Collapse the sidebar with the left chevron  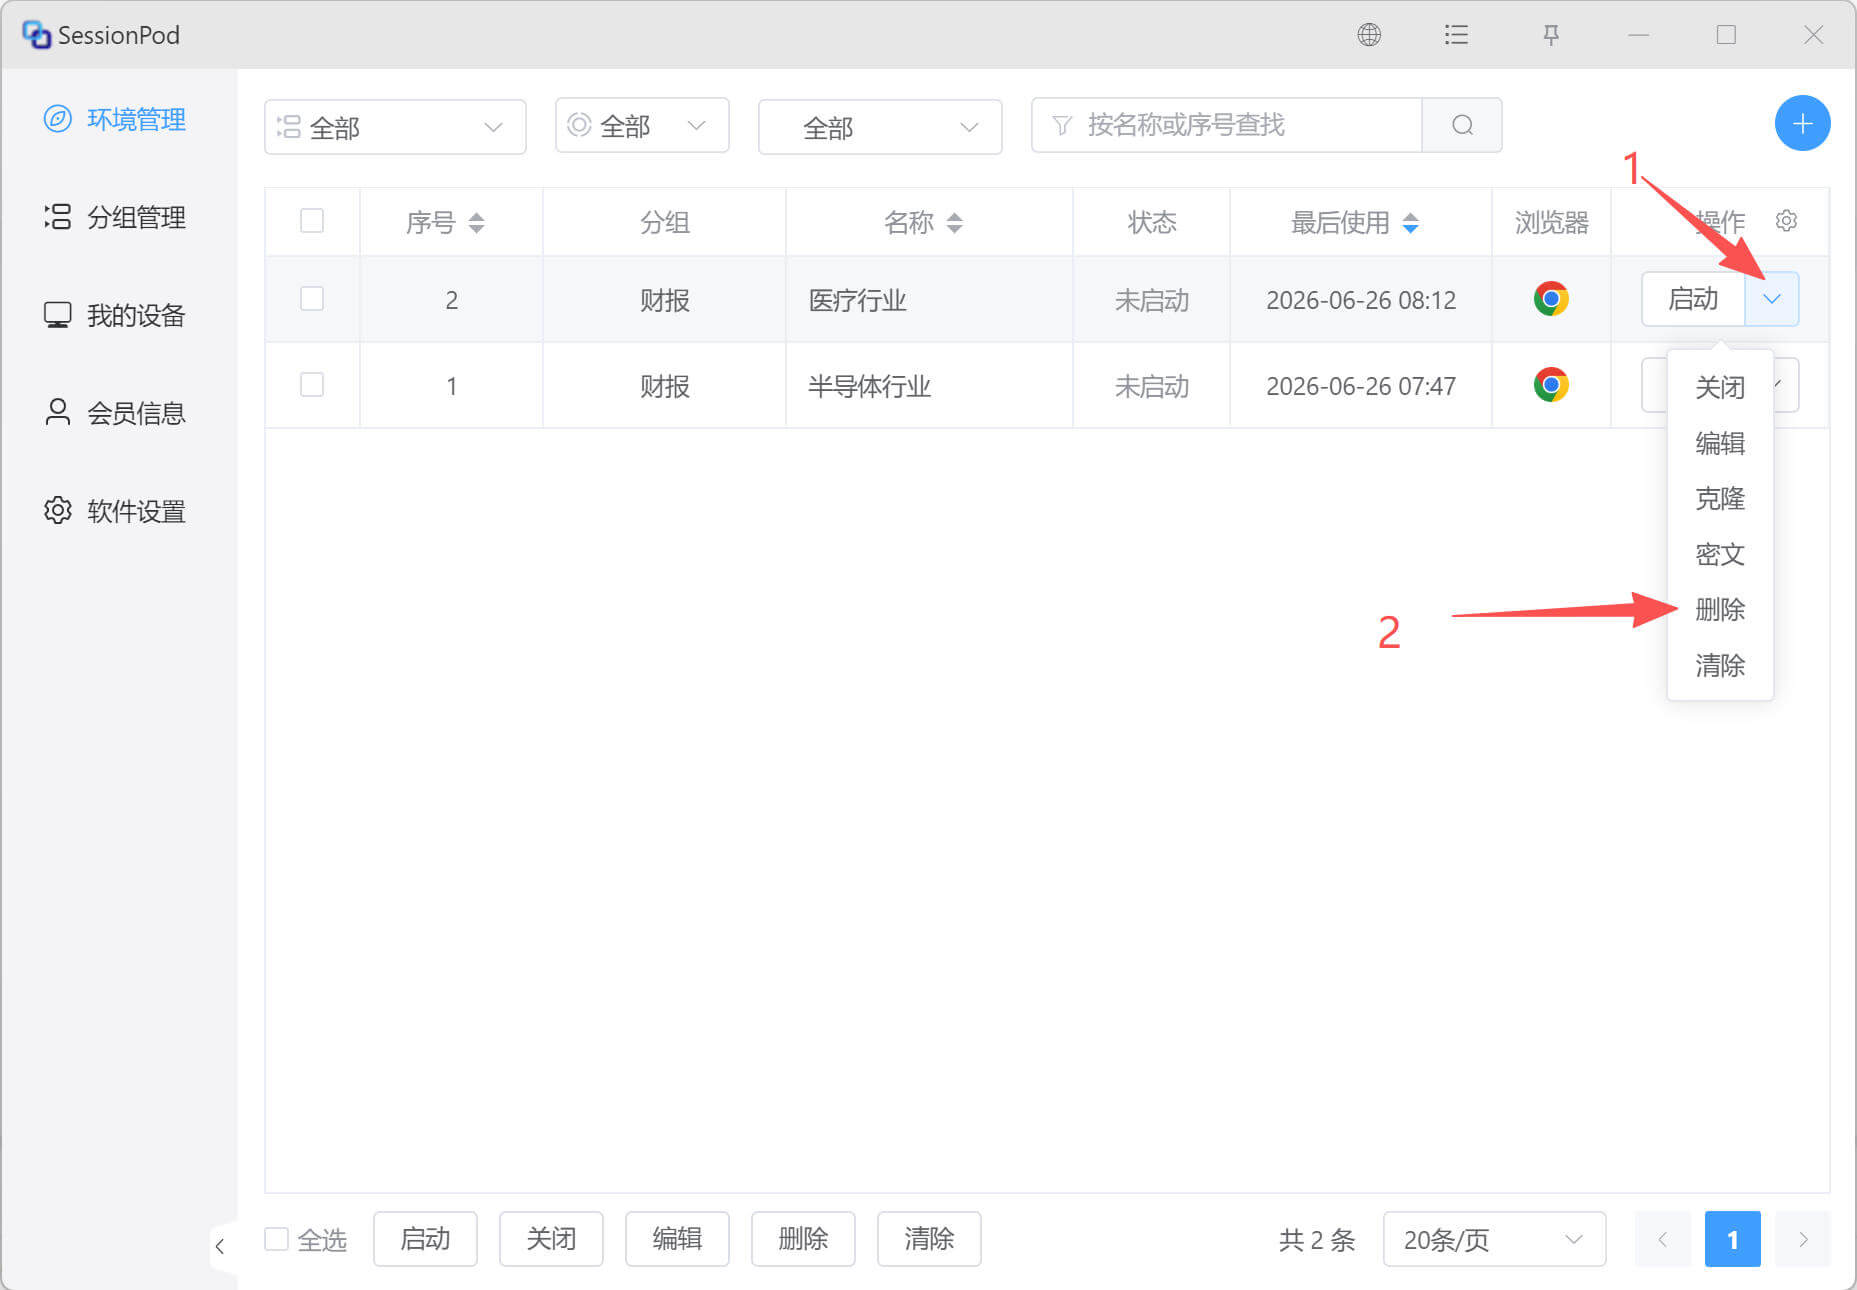coord(220,1246)
